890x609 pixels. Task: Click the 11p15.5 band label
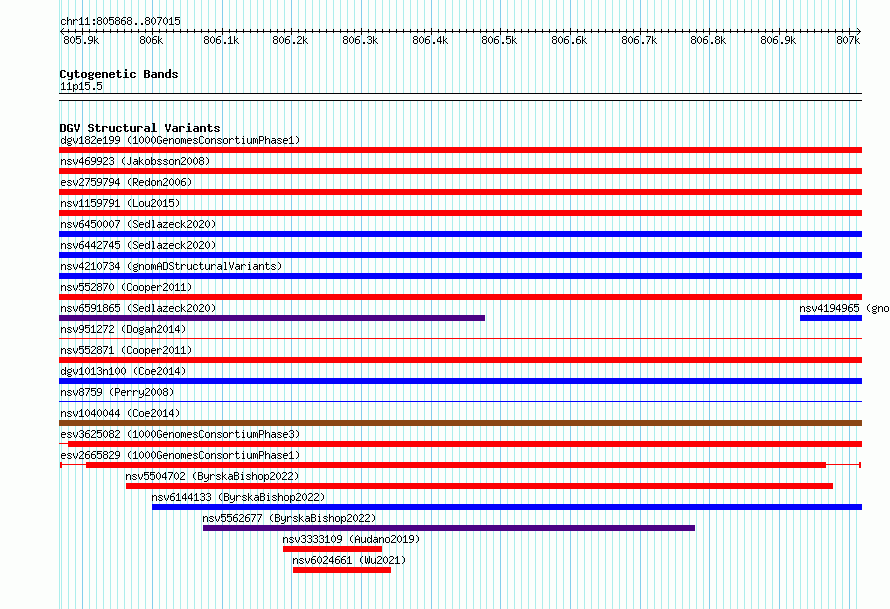81,86
